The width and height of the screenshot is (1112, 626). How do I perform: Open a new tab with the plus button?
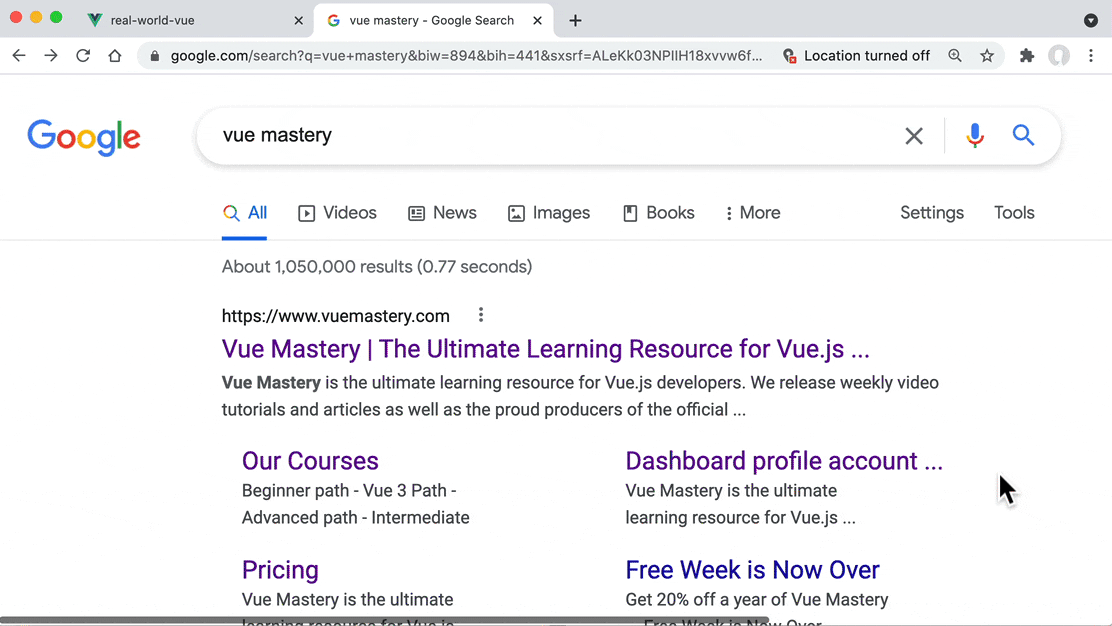coord(575,21)
